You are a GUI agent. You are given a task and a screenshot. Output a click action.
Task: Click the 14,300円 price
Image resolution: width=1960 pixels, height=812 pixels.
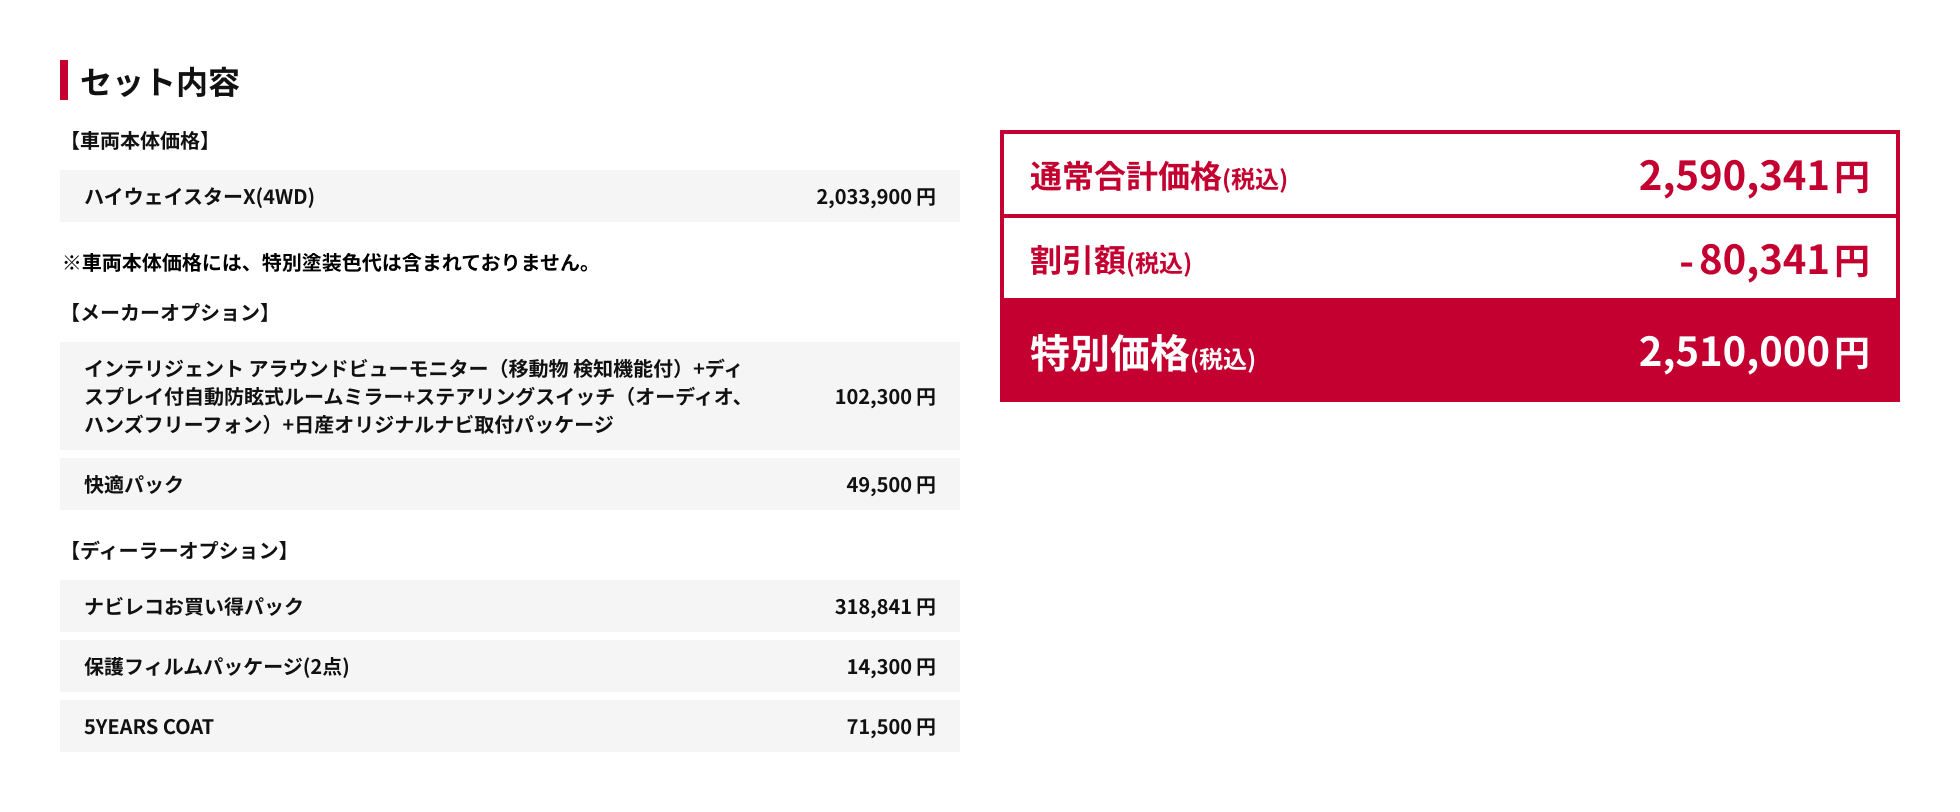pos(890,667)
